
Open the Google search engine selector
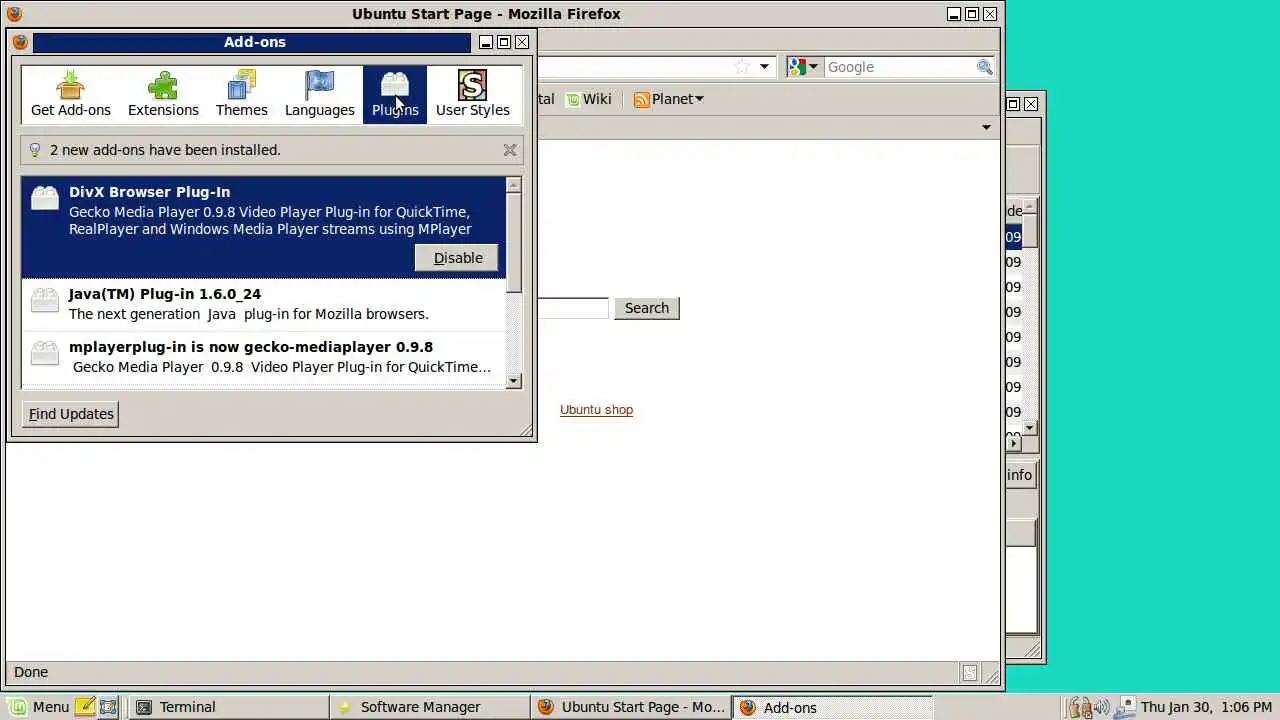[x=803, y=67]
